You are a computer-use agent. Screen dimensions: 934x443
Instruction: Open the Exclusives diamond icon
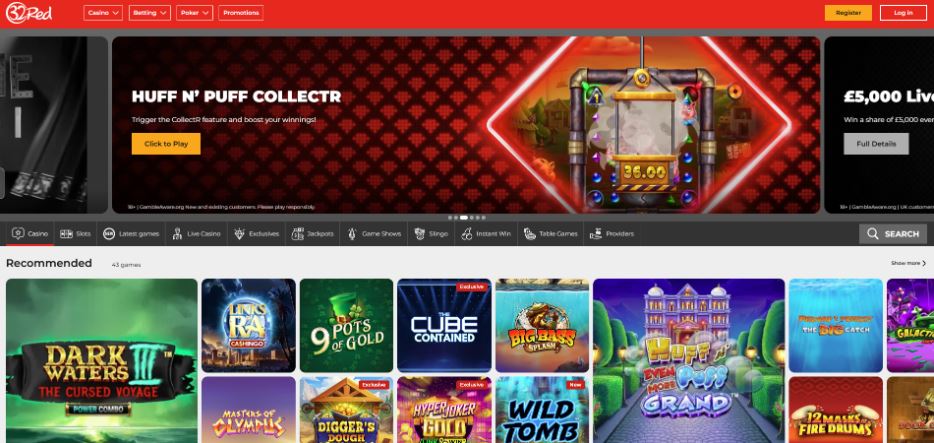[x=239, y=234]
